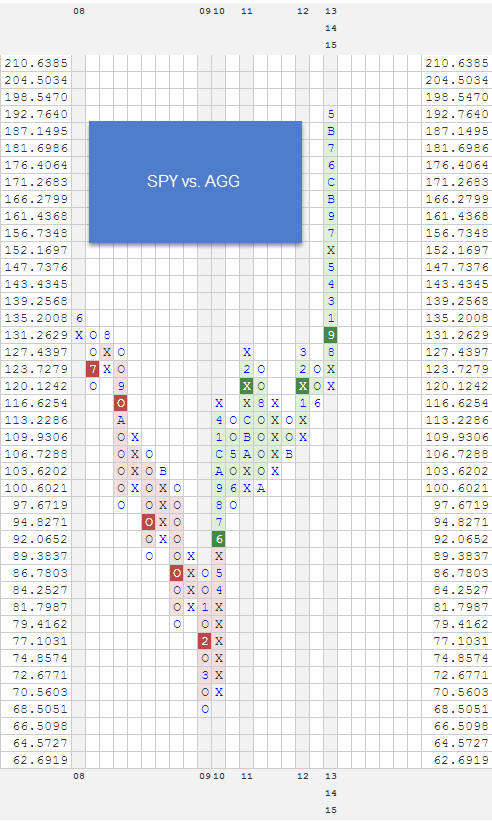
Task: Click the B at the 103.6202 row
Action: 163,471
